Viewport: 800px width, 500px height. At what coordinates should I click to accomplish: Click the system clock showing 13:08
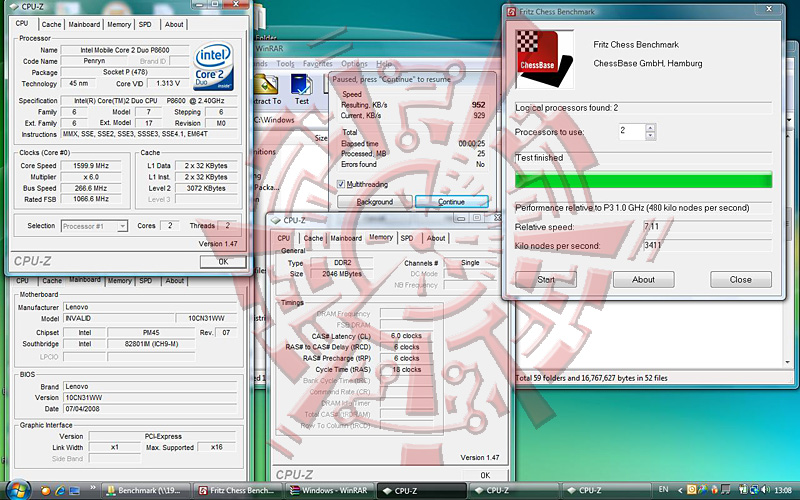pos(783,490)
